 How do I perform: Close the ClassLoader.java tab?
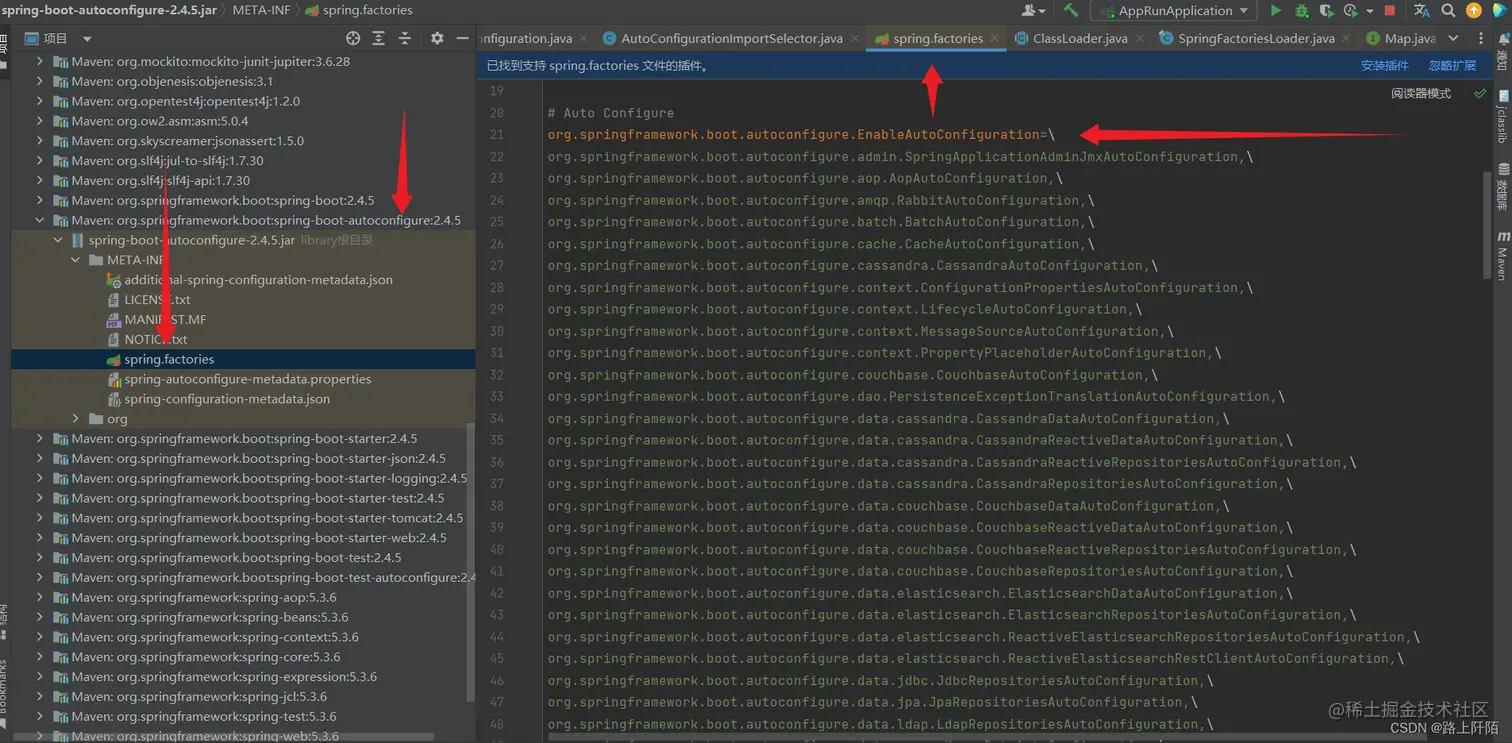(x=1141, y=38)
